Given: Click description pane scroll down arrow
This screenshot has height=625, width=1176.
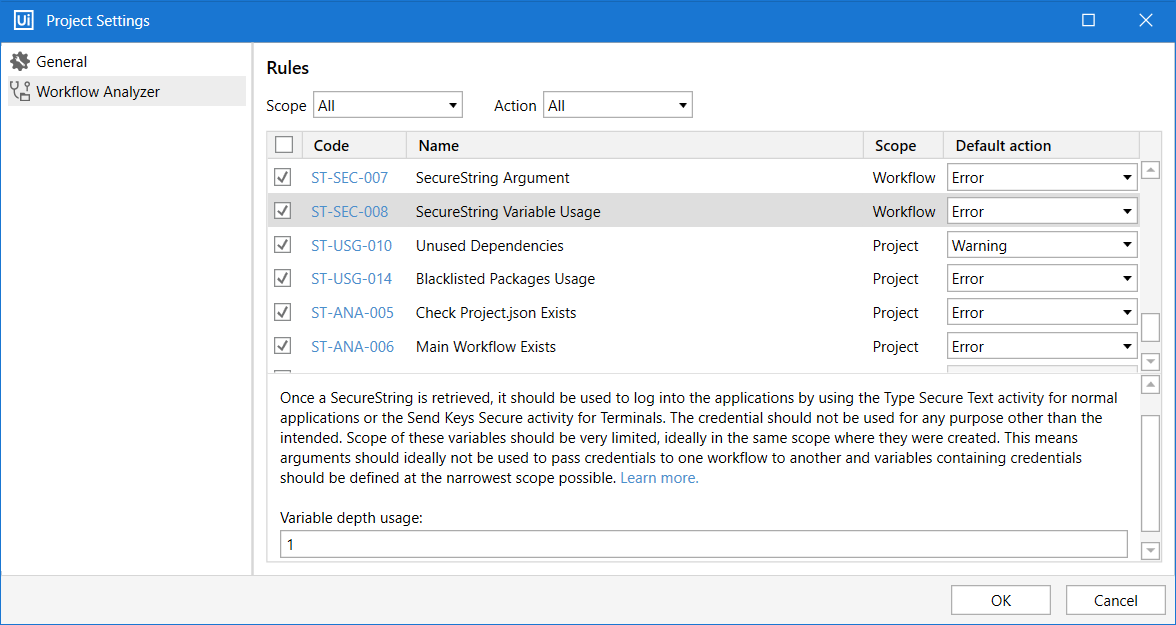Looking at the screenshot, I should point(1151,550).
